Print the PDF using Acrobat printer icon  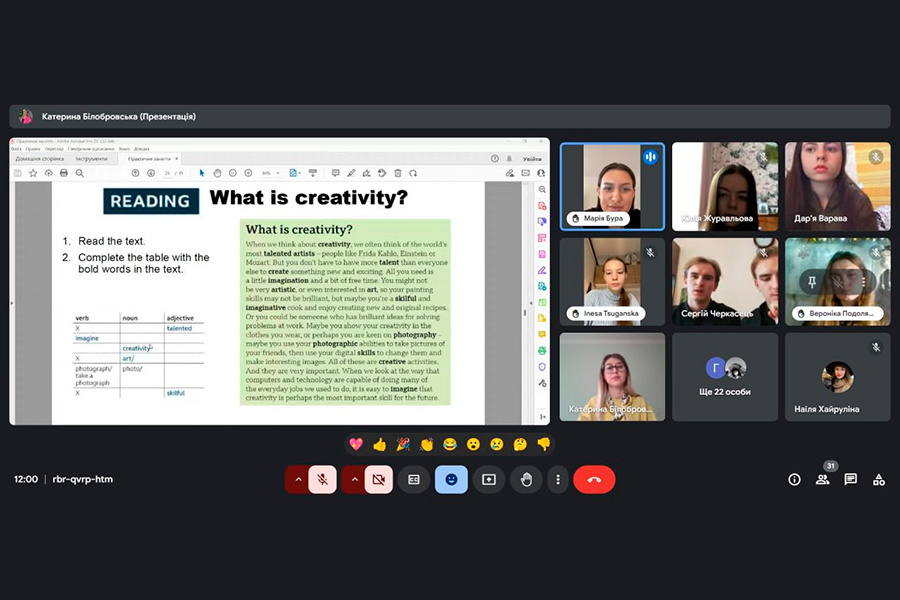click(64, 173)
